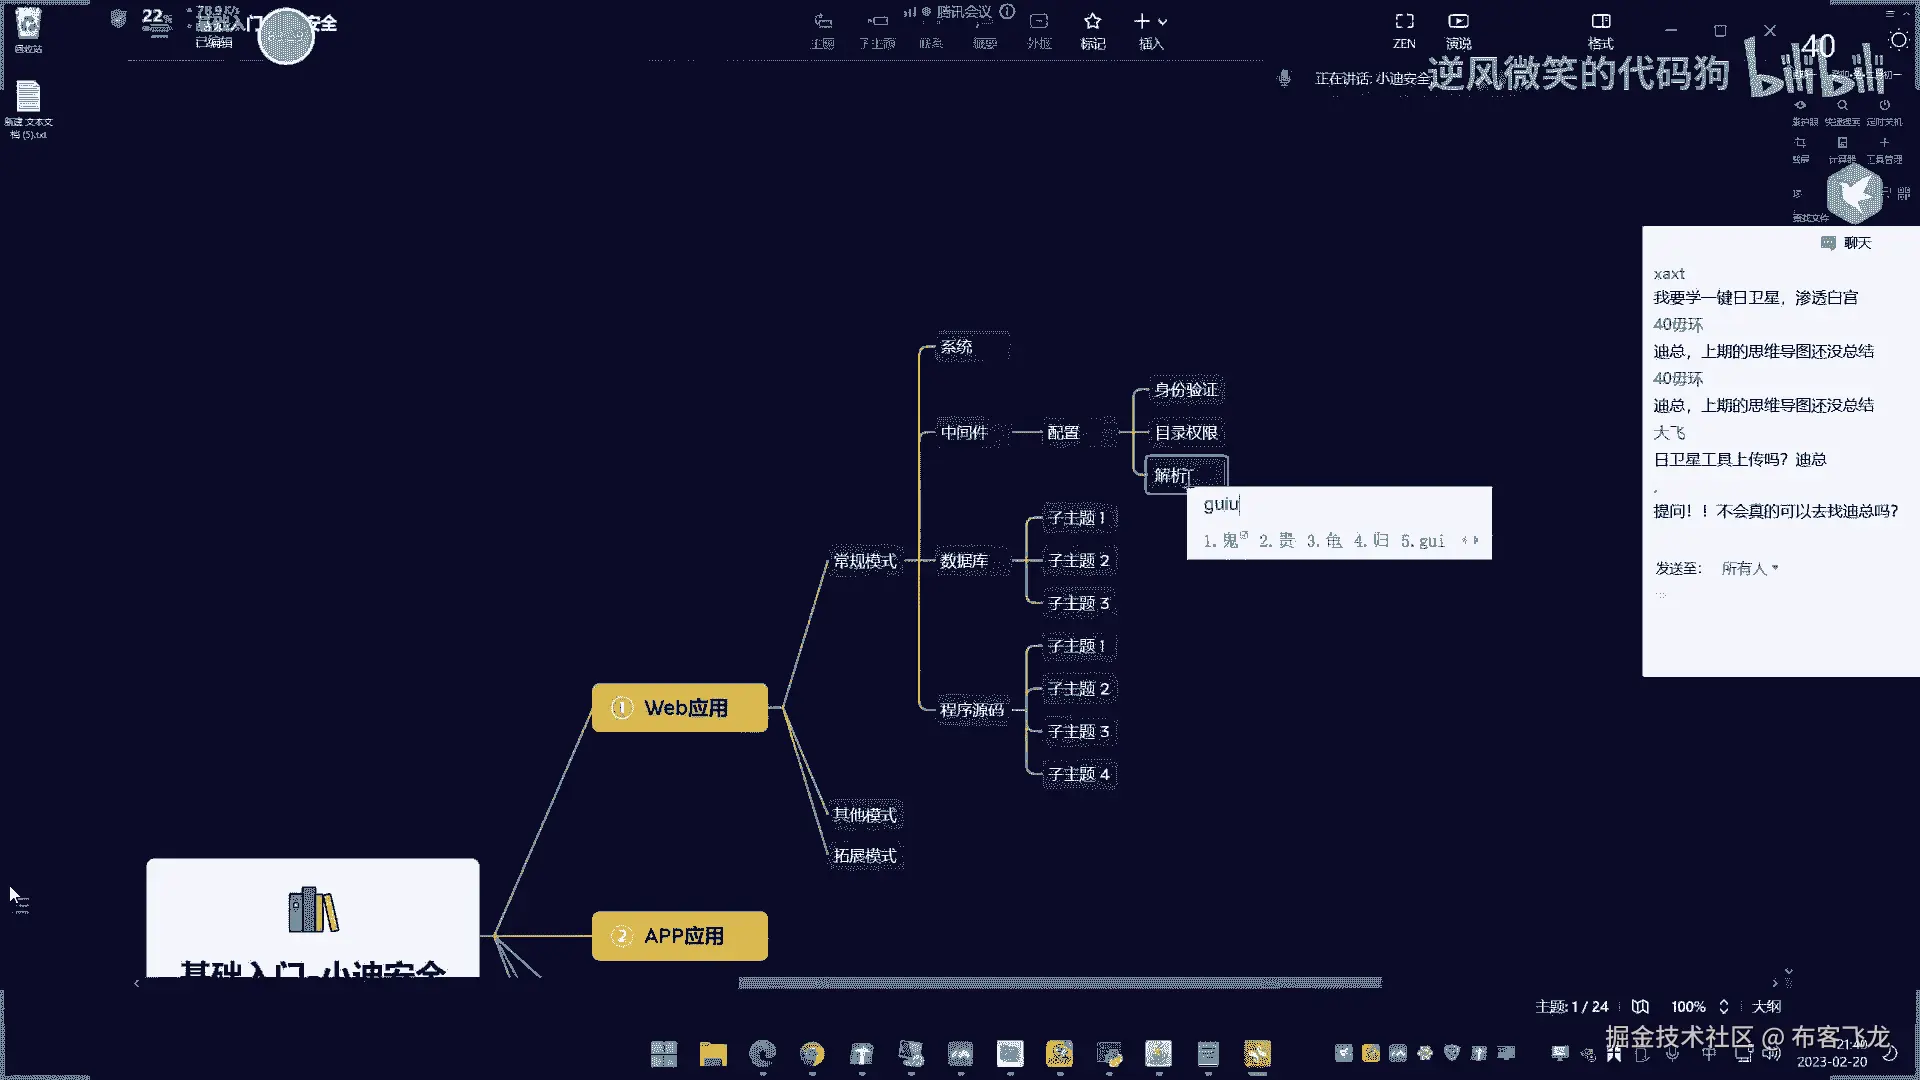Click the 其他模式 branch node
The image size is (1920, 1080).
tap(865, 815)
